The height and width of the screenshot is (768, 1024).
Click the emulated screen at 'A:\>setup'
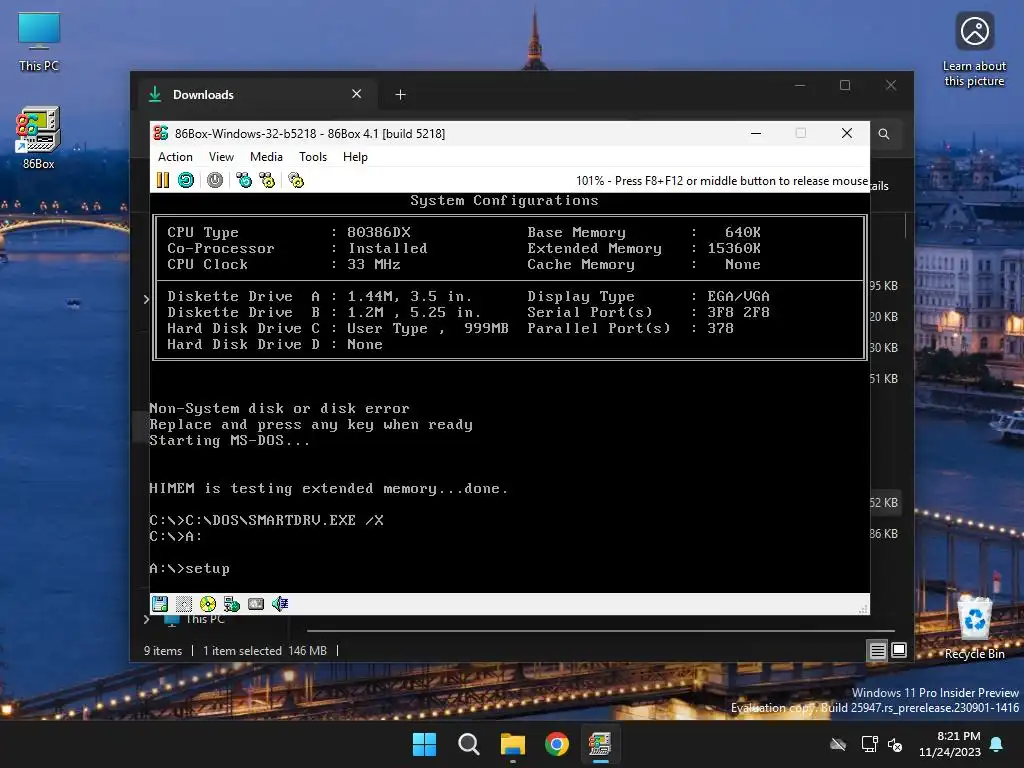[x=189, y=568]
